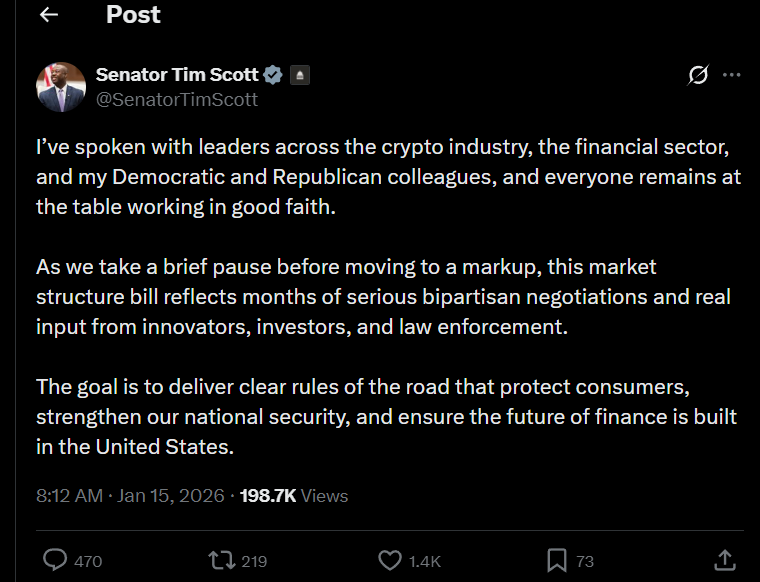Click the 470 replies count
The image size is (760, 582).
(x=88, y=561)
